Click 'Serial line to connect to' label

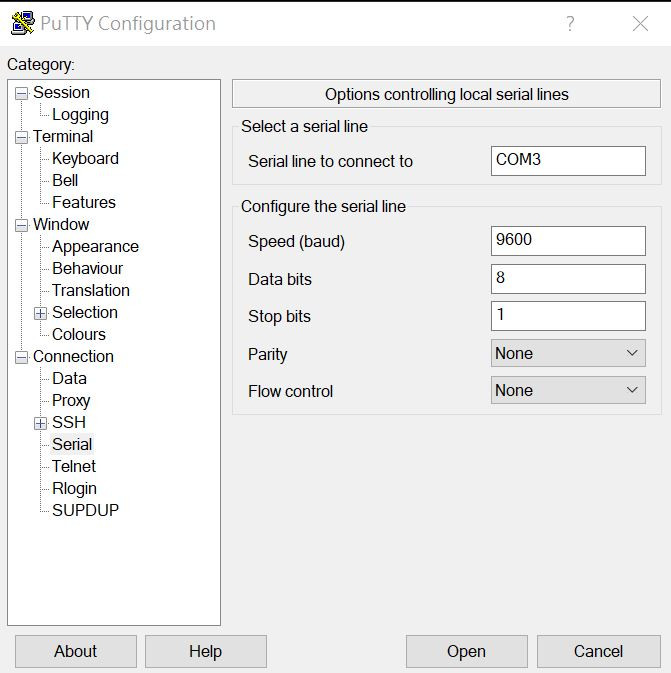coord(330,161)
